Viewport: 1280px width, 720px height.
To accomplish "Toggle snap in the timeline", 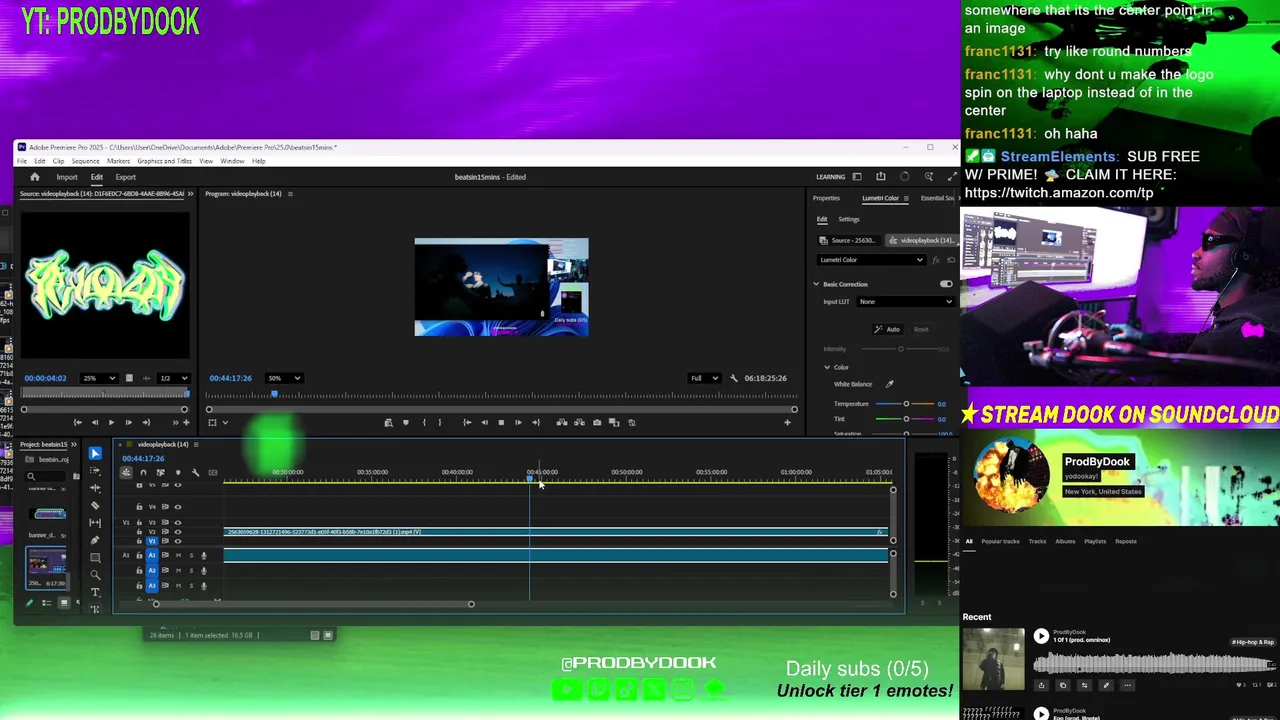I will coord(143,472).
